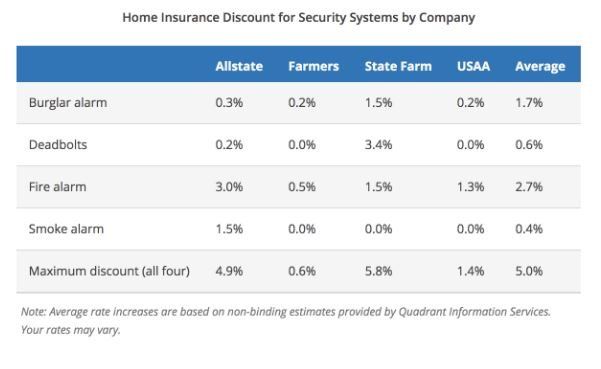
Task: Click the 1.7% Burglar alarm average
Action: [x=529, y=102]
